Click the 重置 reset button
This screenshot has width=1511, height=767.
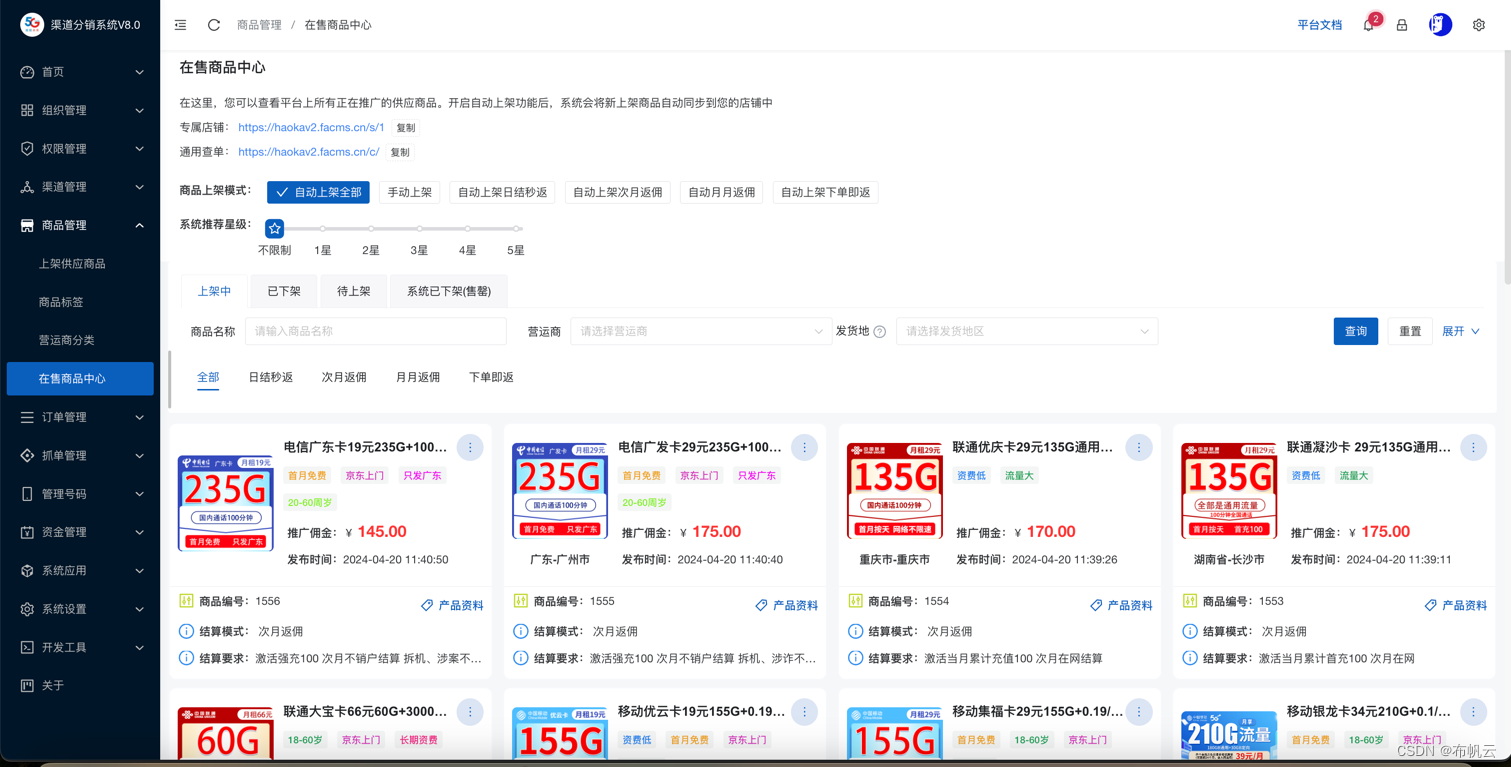pos(1410,331)
